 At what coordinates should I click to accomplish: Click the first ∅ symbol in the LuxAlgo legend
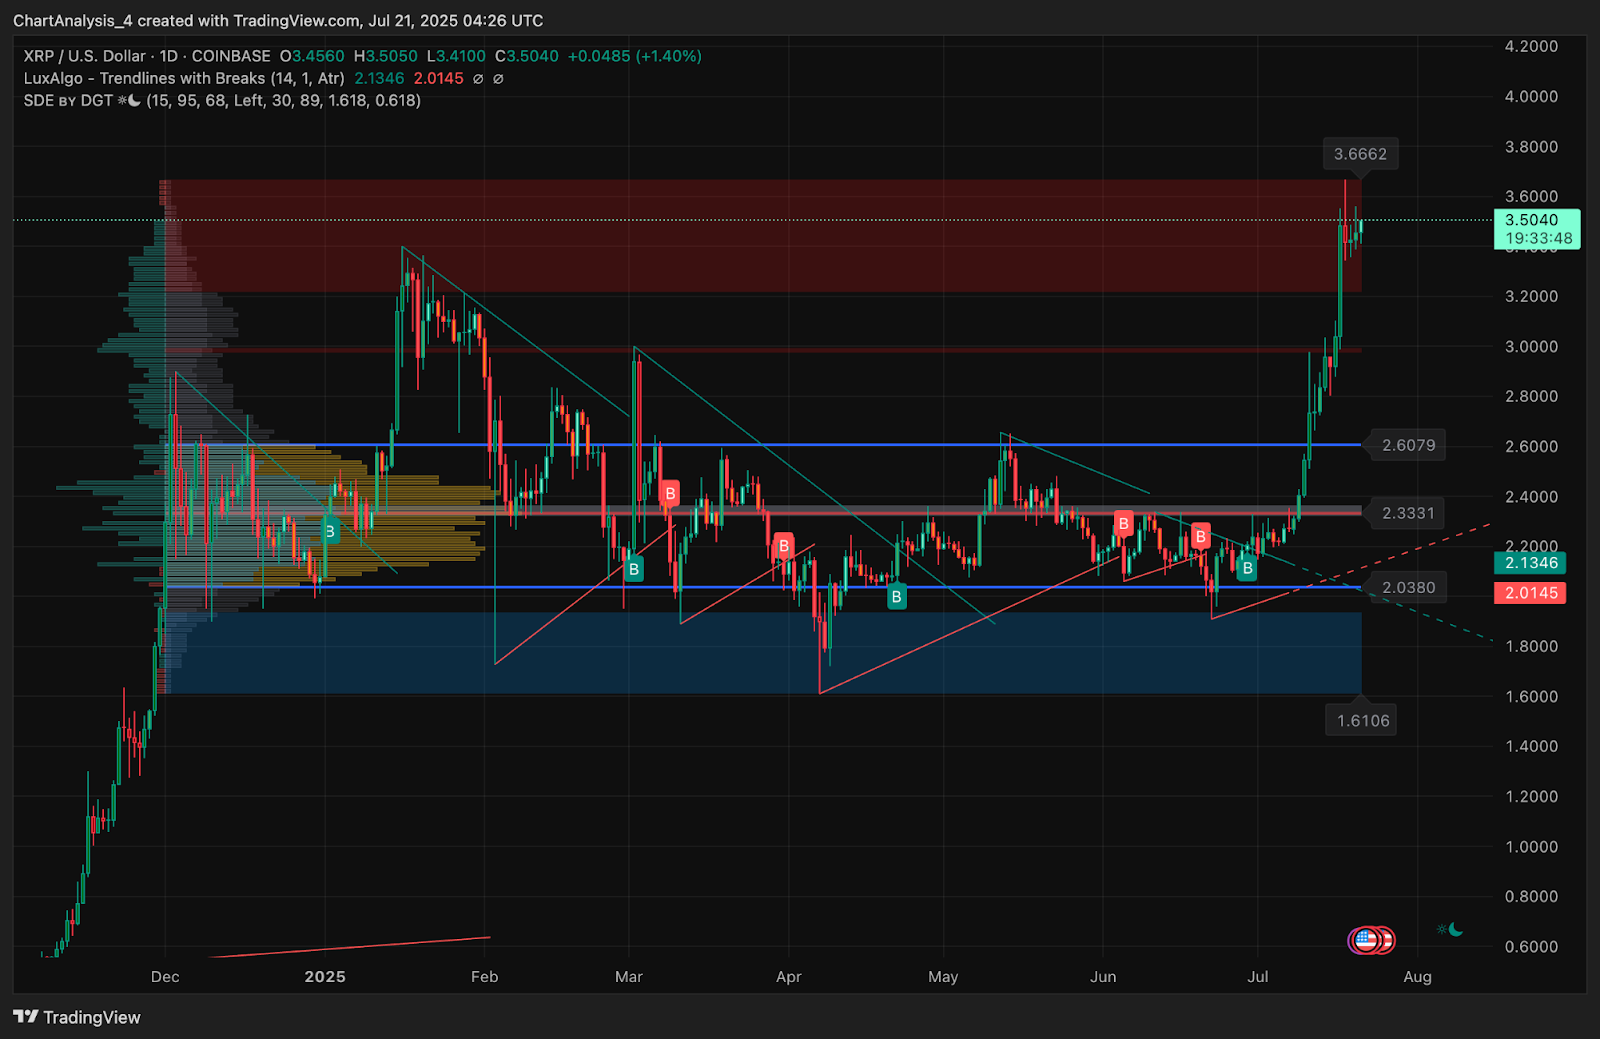coord(478,79)
